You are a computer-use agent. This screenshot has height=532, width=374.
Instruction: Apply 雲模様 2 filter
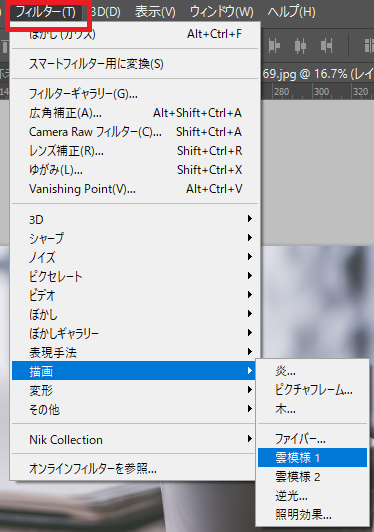312,477
